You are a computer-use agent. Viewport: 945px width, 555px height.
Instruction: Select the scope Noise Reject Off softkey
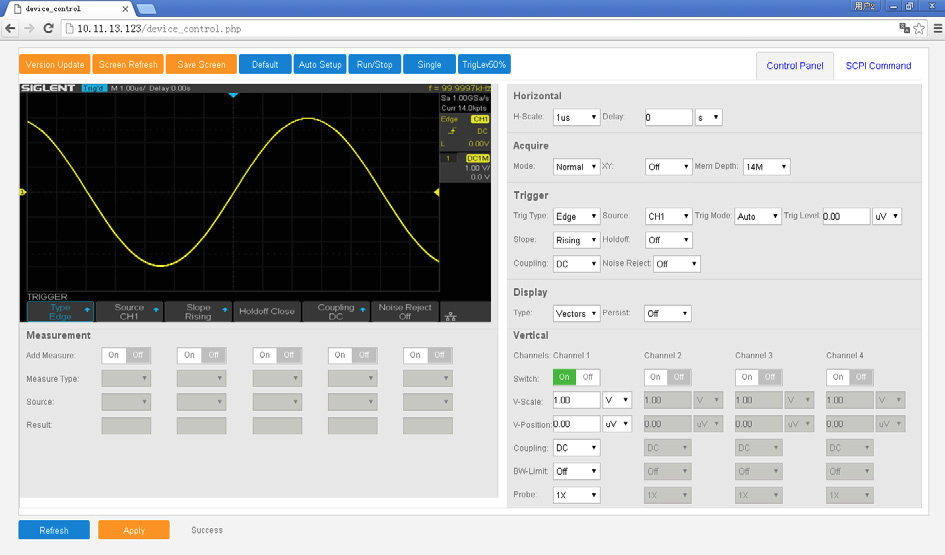coord(405,312)
